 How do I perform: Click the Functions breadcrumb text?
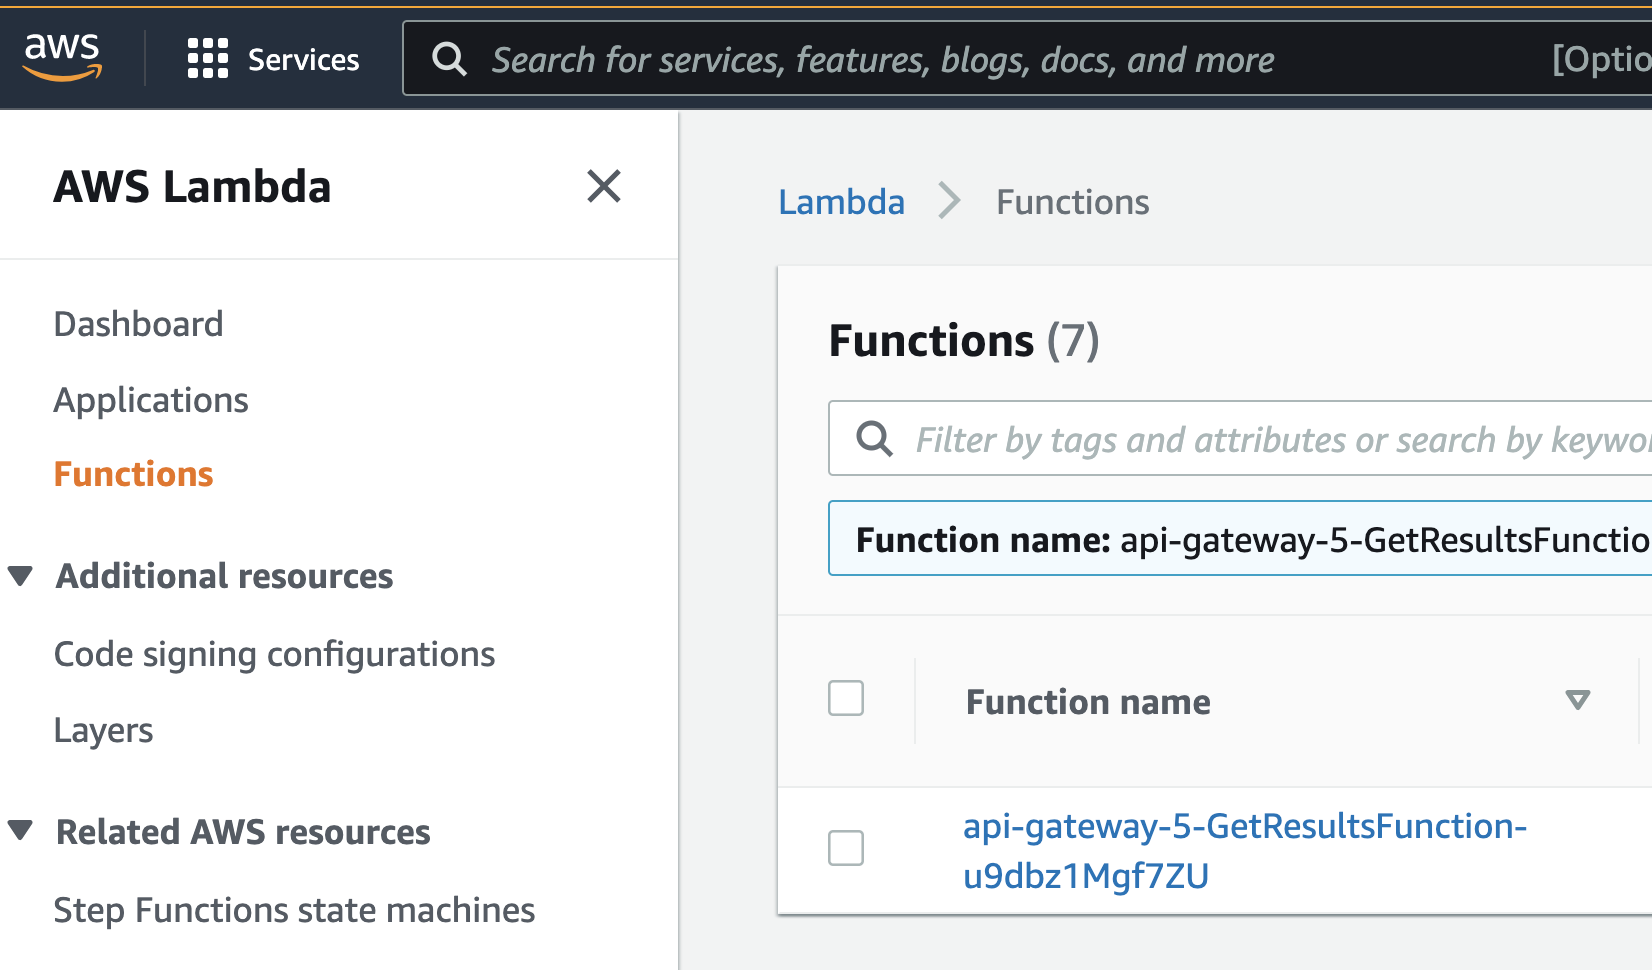pos(1072,202)
